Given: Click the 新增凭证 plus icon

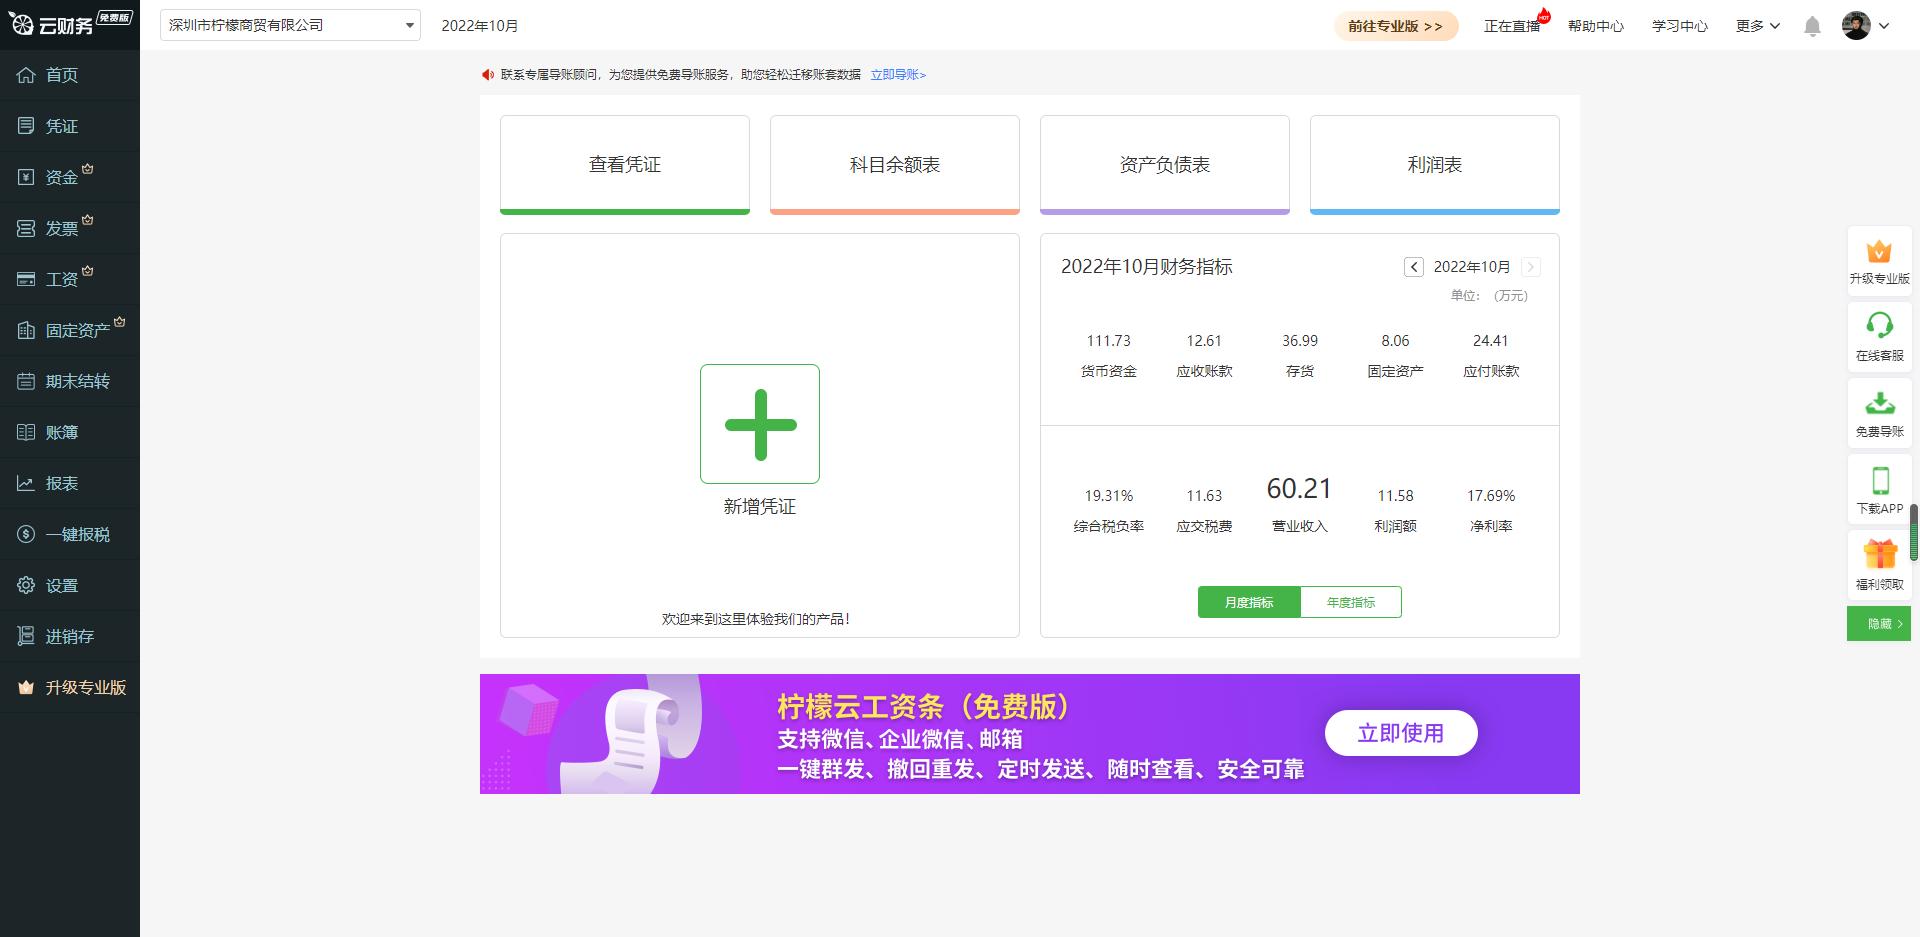Looking at the screenshot, I should 759,424.
